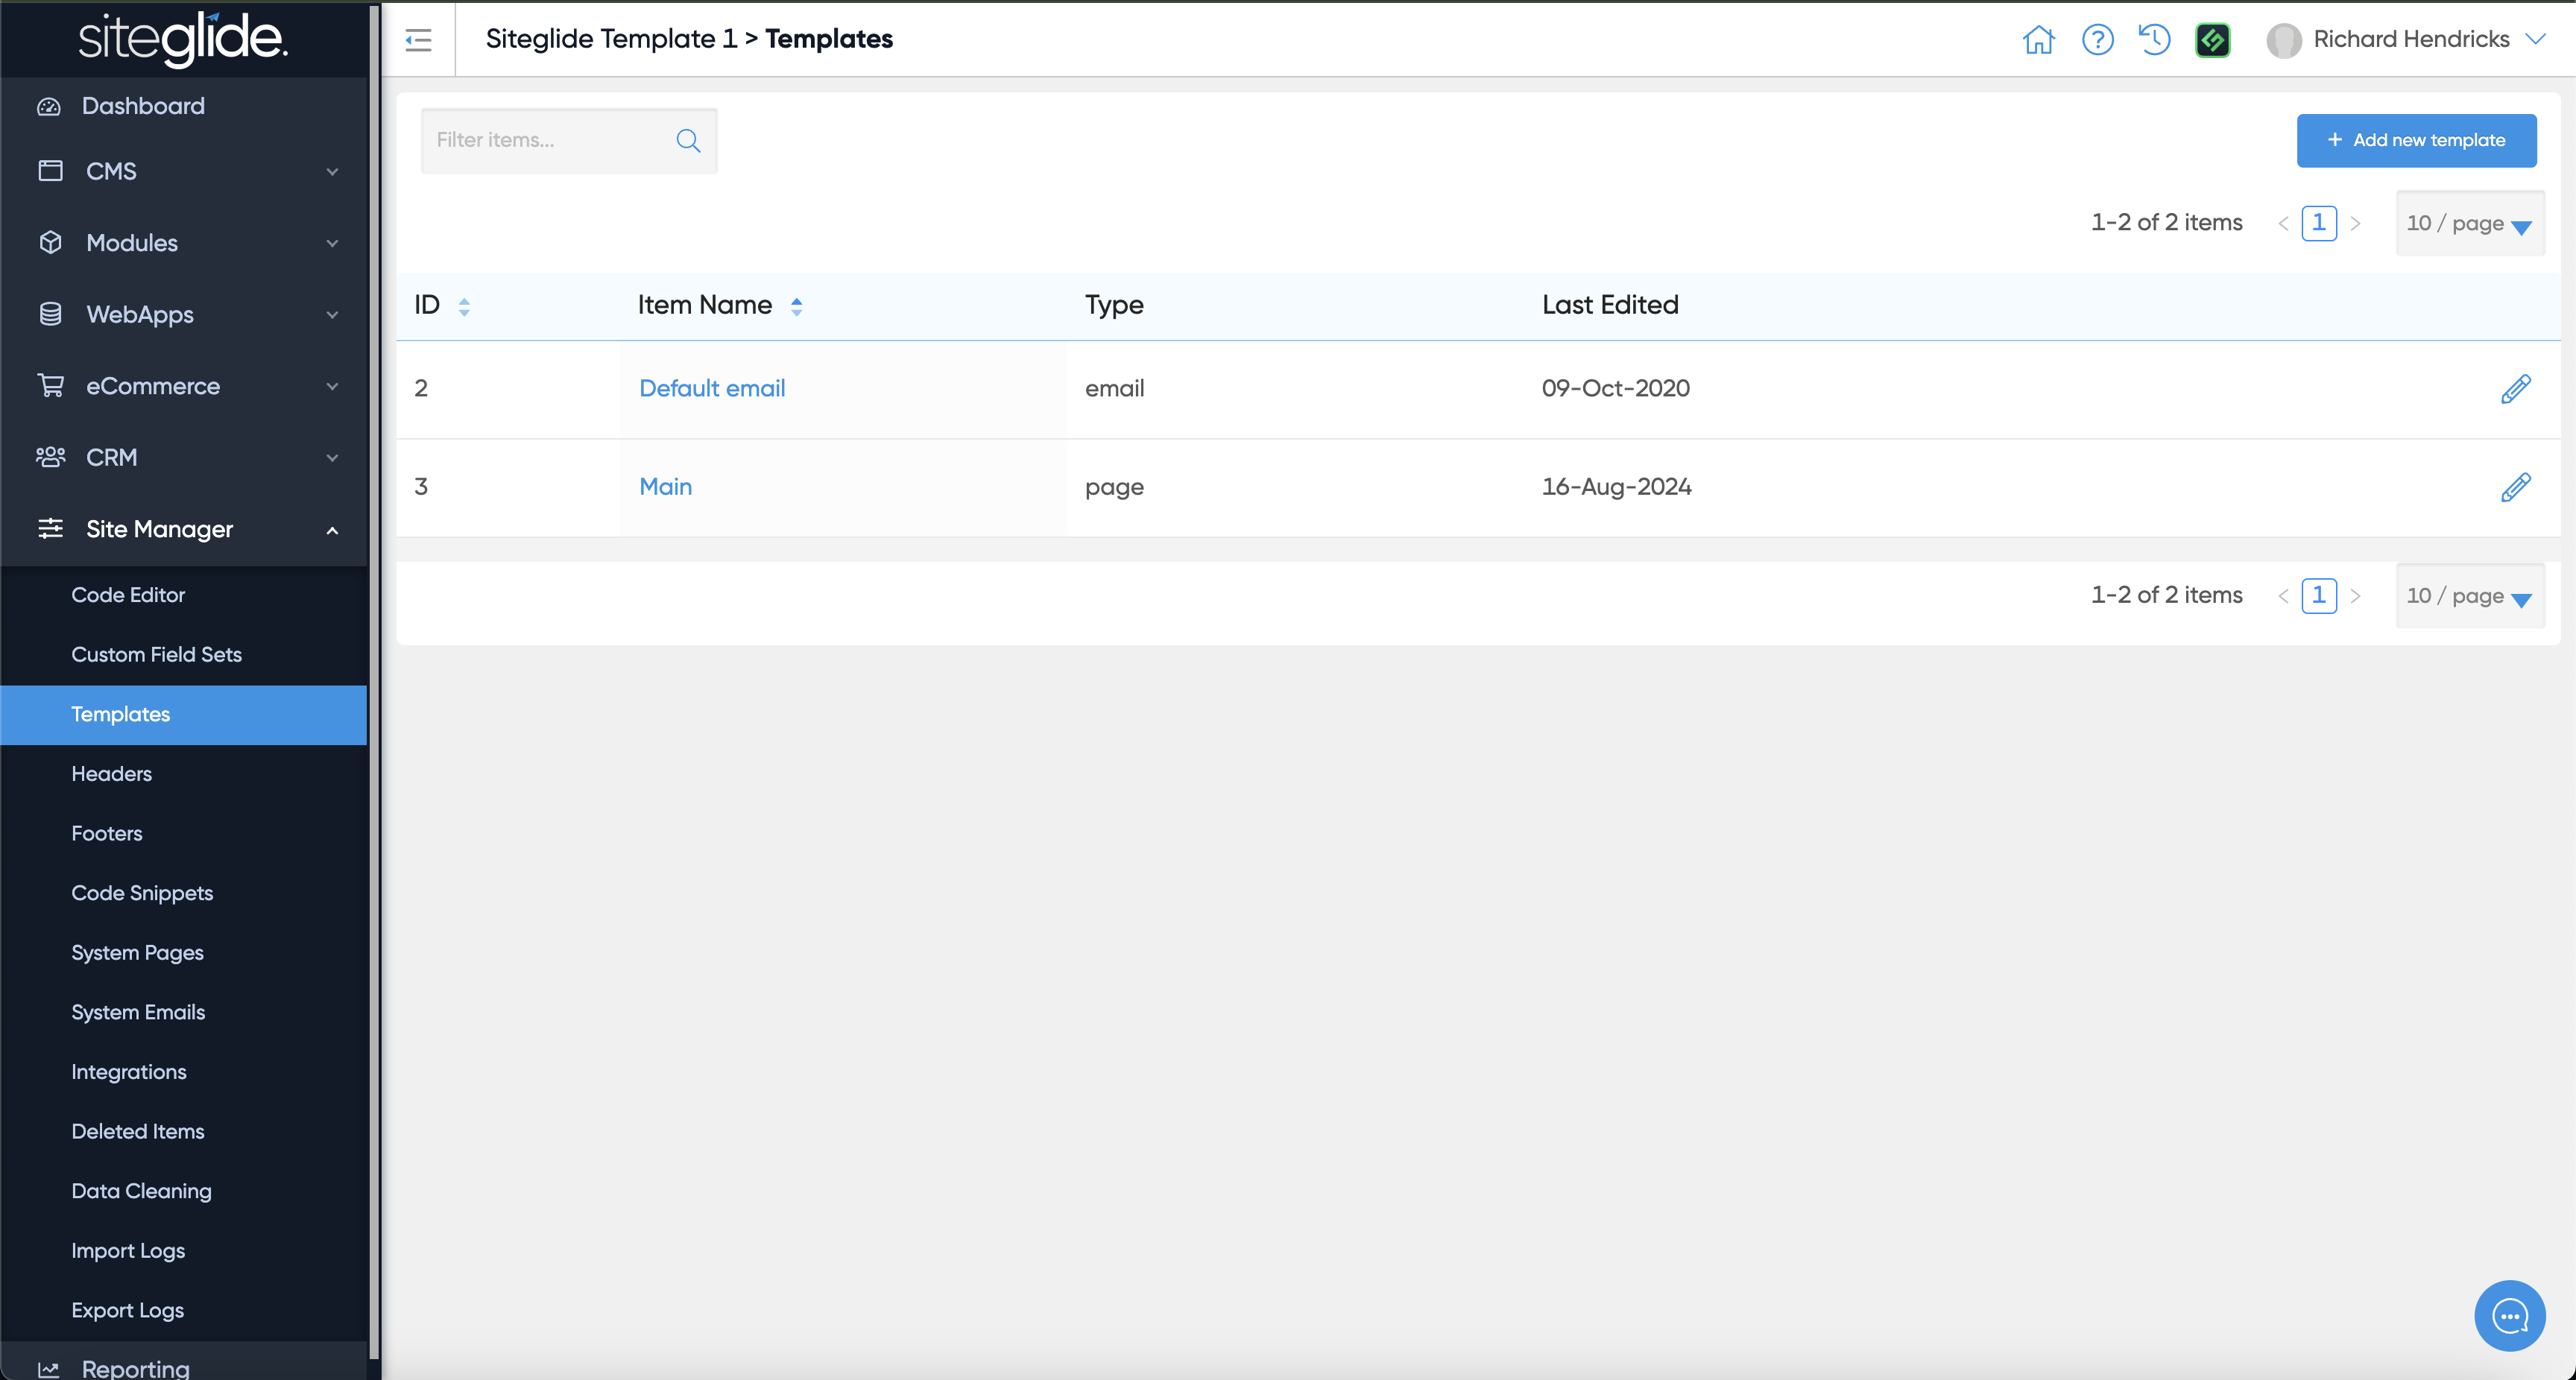
Task: Click the green Siteglide extension icon
Action: [2212, 40]
